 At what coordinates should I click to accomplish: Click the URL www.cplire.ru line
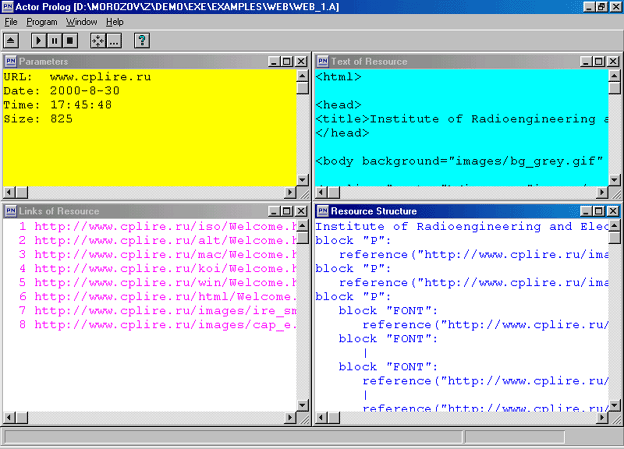point(77,77)
